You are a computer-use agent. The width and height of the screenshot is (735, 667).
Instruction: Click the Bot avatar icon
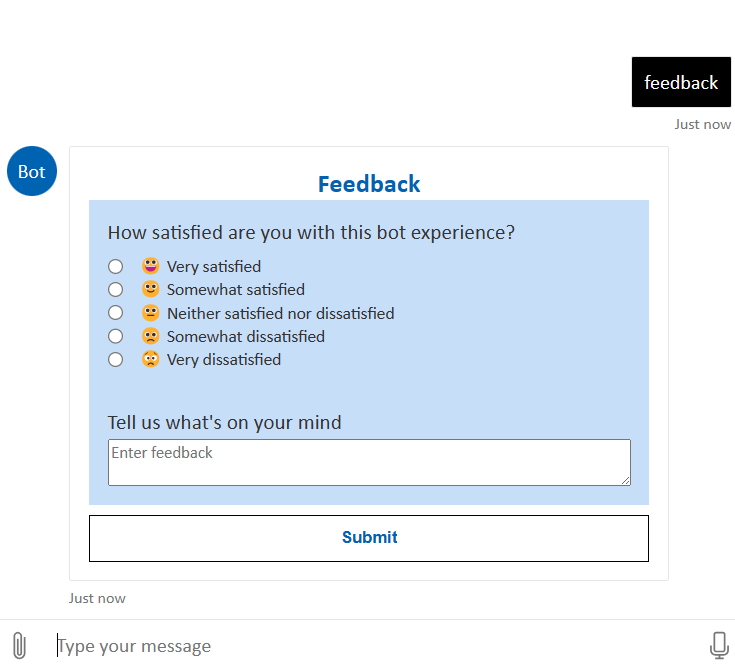pyautogui.click(x=32, y=171)
